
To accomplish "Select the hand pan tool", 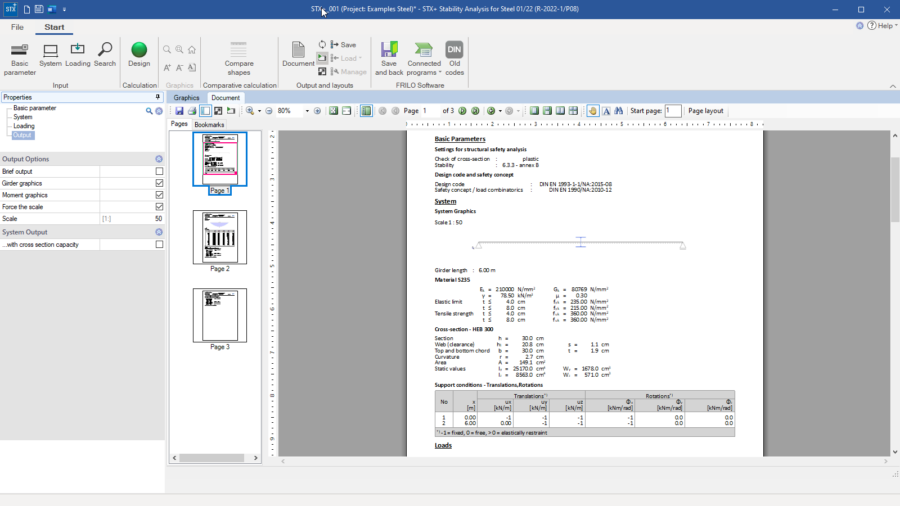I will [593, 111].
